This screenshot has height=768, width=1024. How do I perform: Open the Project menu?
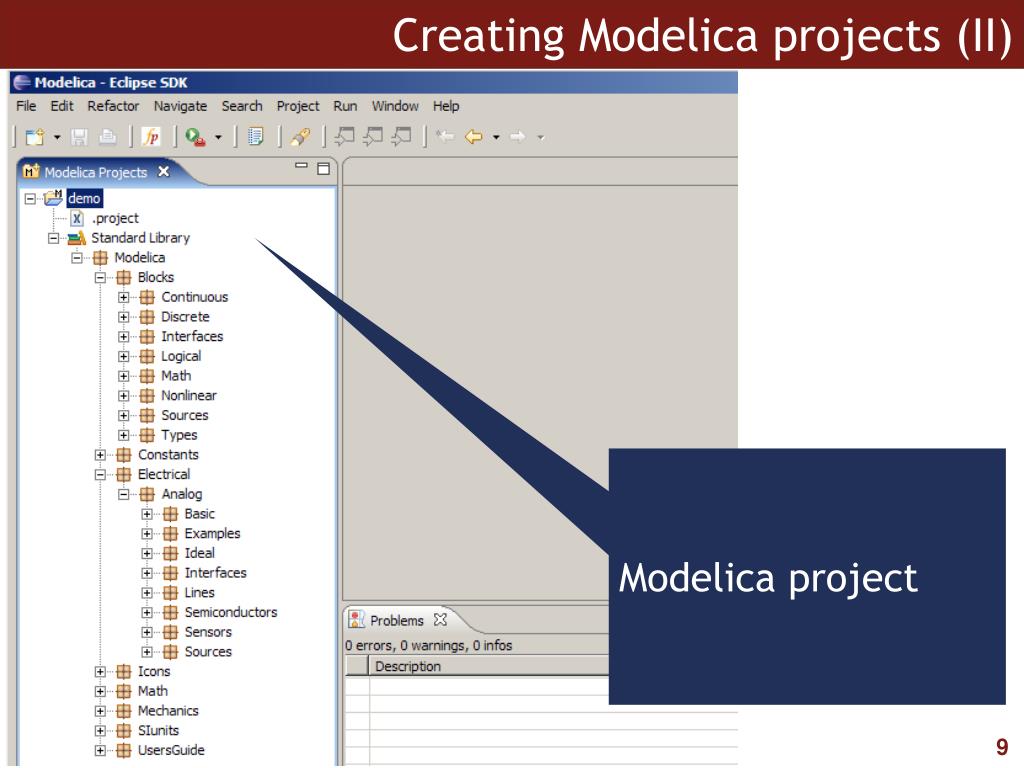click(x=298, y=106)
